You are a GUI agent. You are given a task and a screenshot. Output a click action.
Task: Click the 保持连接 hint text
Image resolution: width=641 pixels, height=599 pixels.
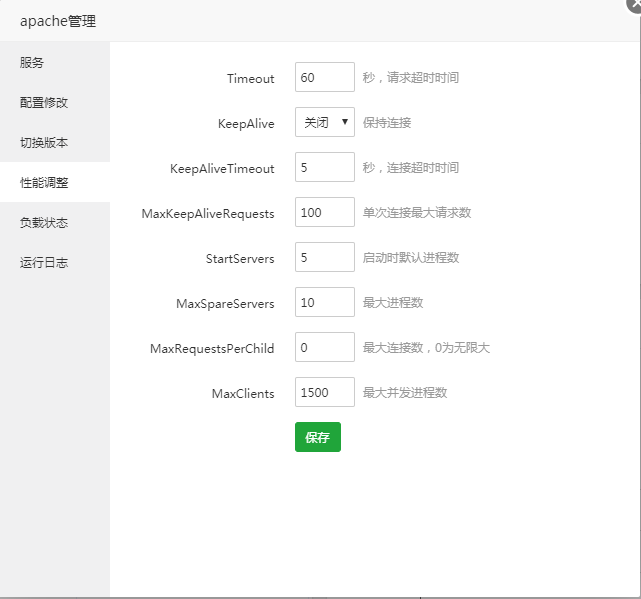[387, 123]
